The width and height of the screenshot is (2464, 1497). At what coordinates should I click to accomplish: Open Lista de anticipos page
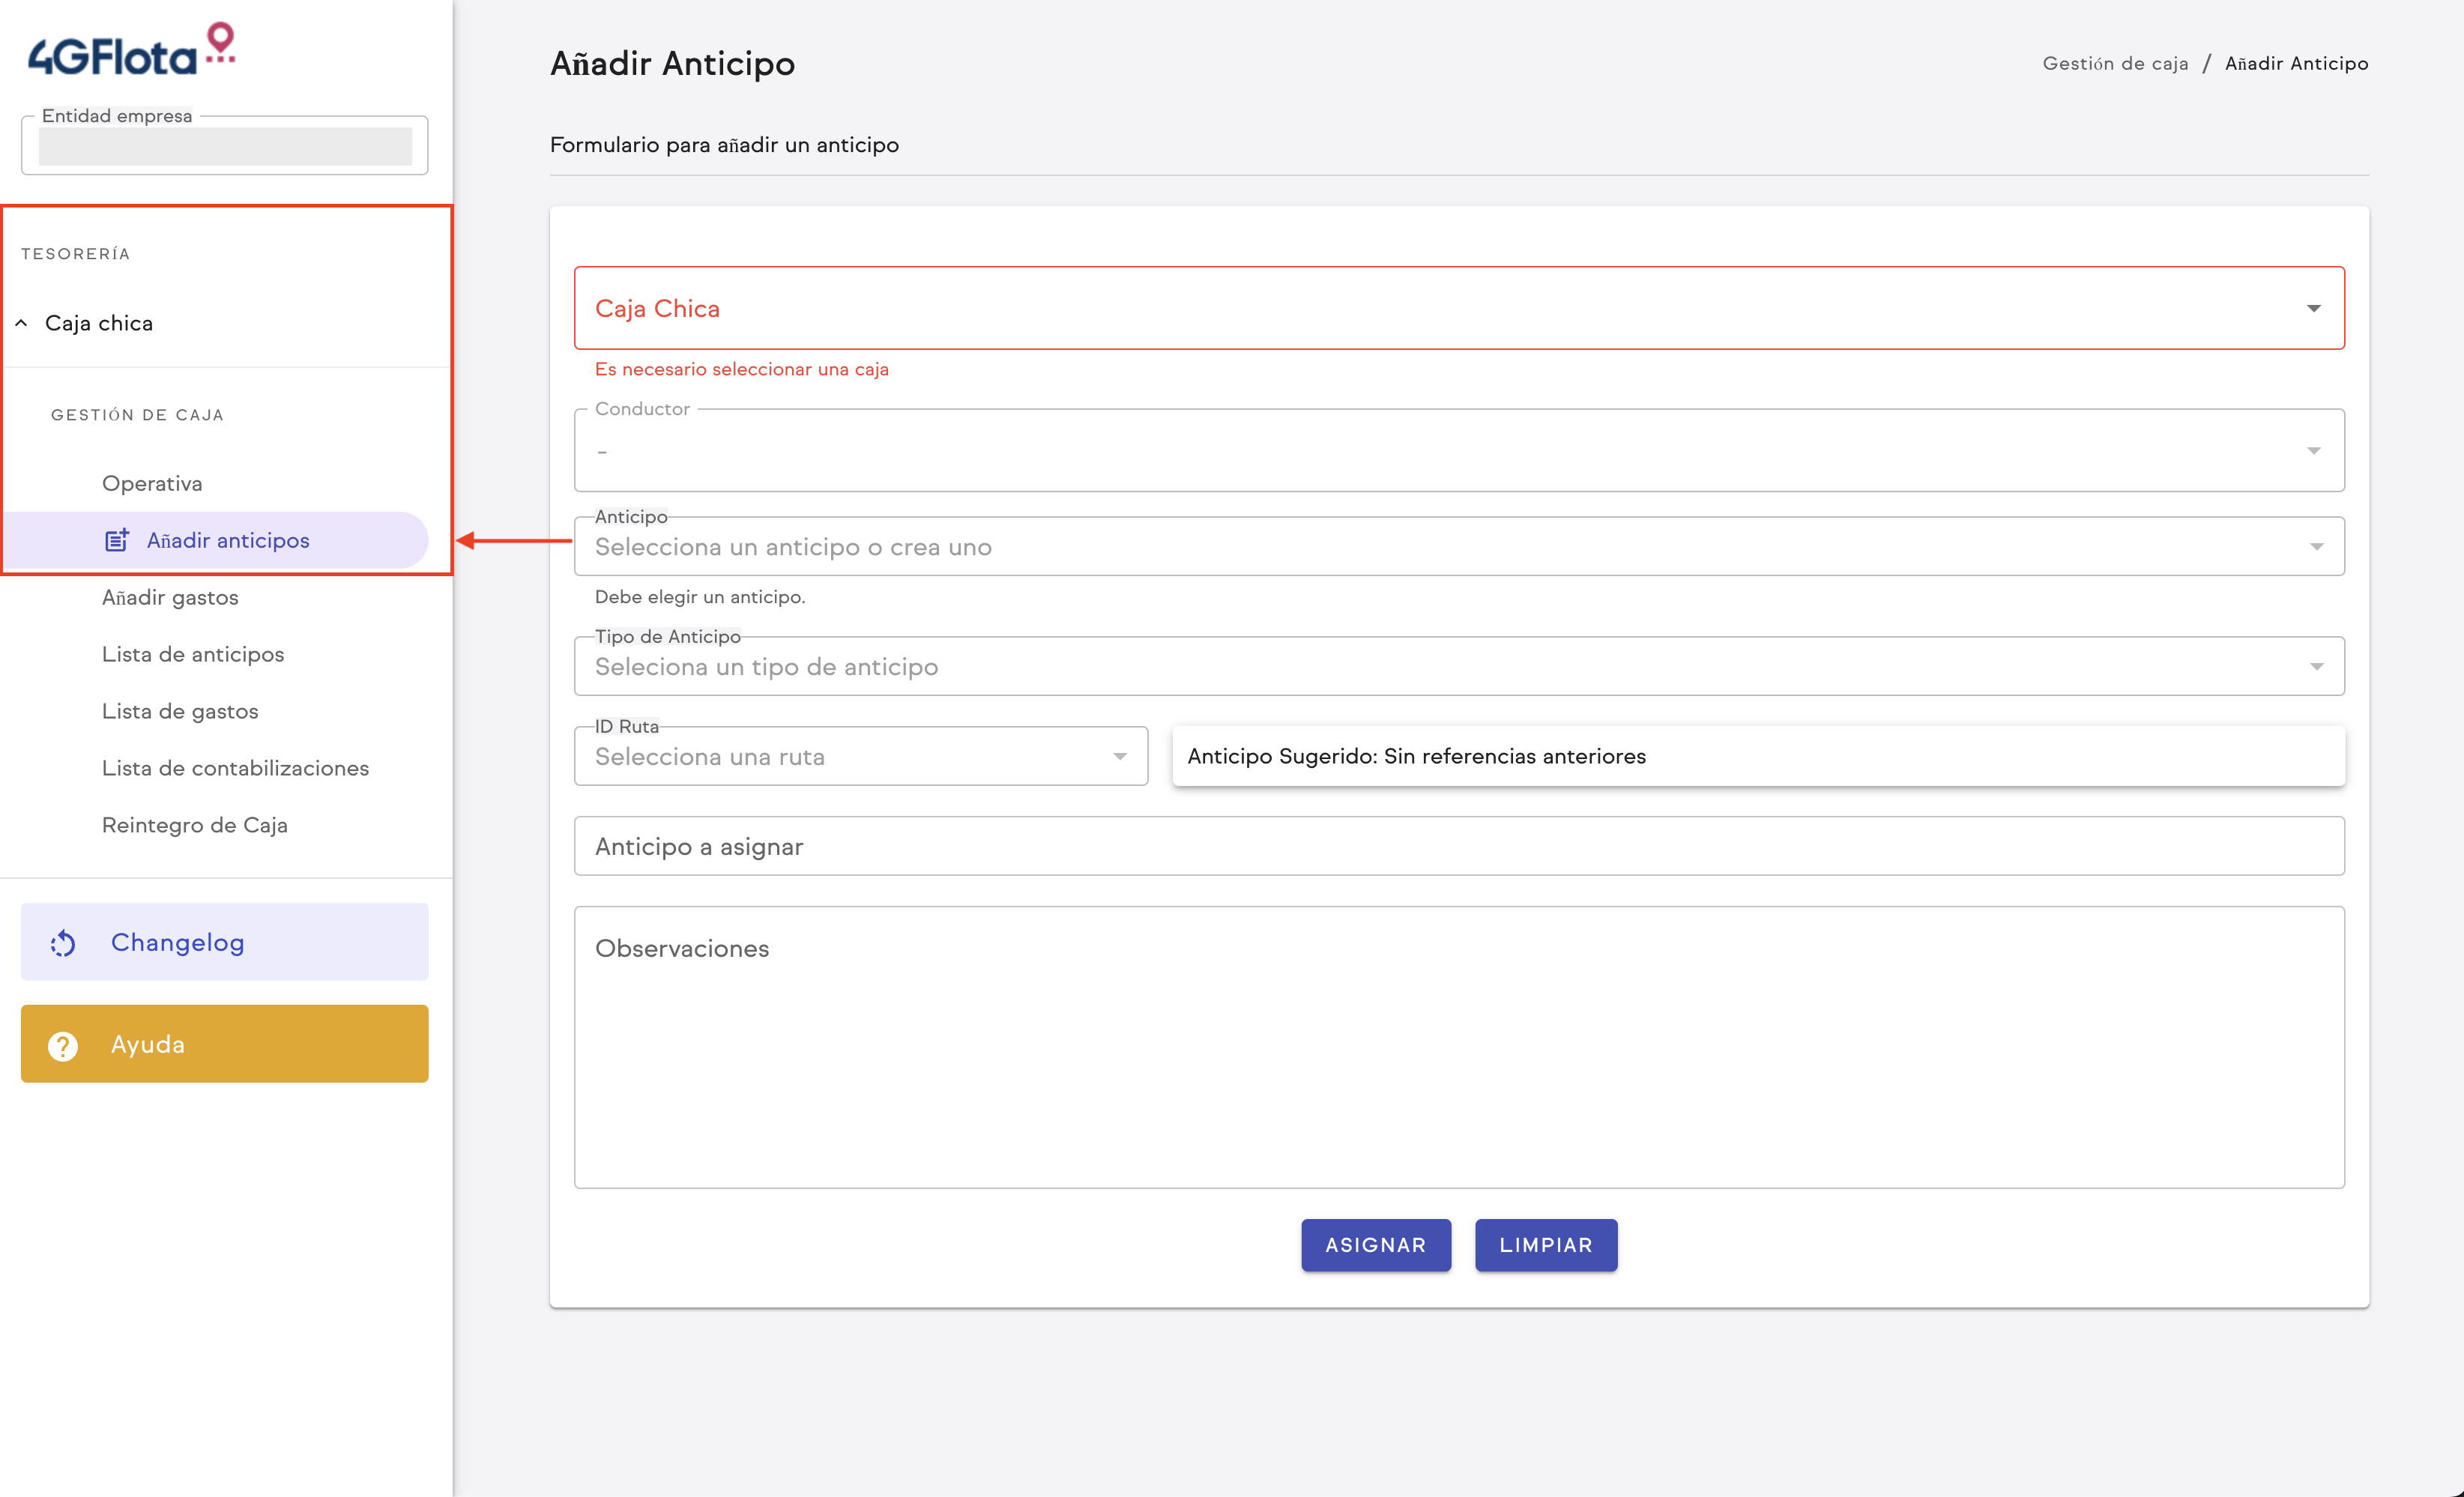click(193, 654)
